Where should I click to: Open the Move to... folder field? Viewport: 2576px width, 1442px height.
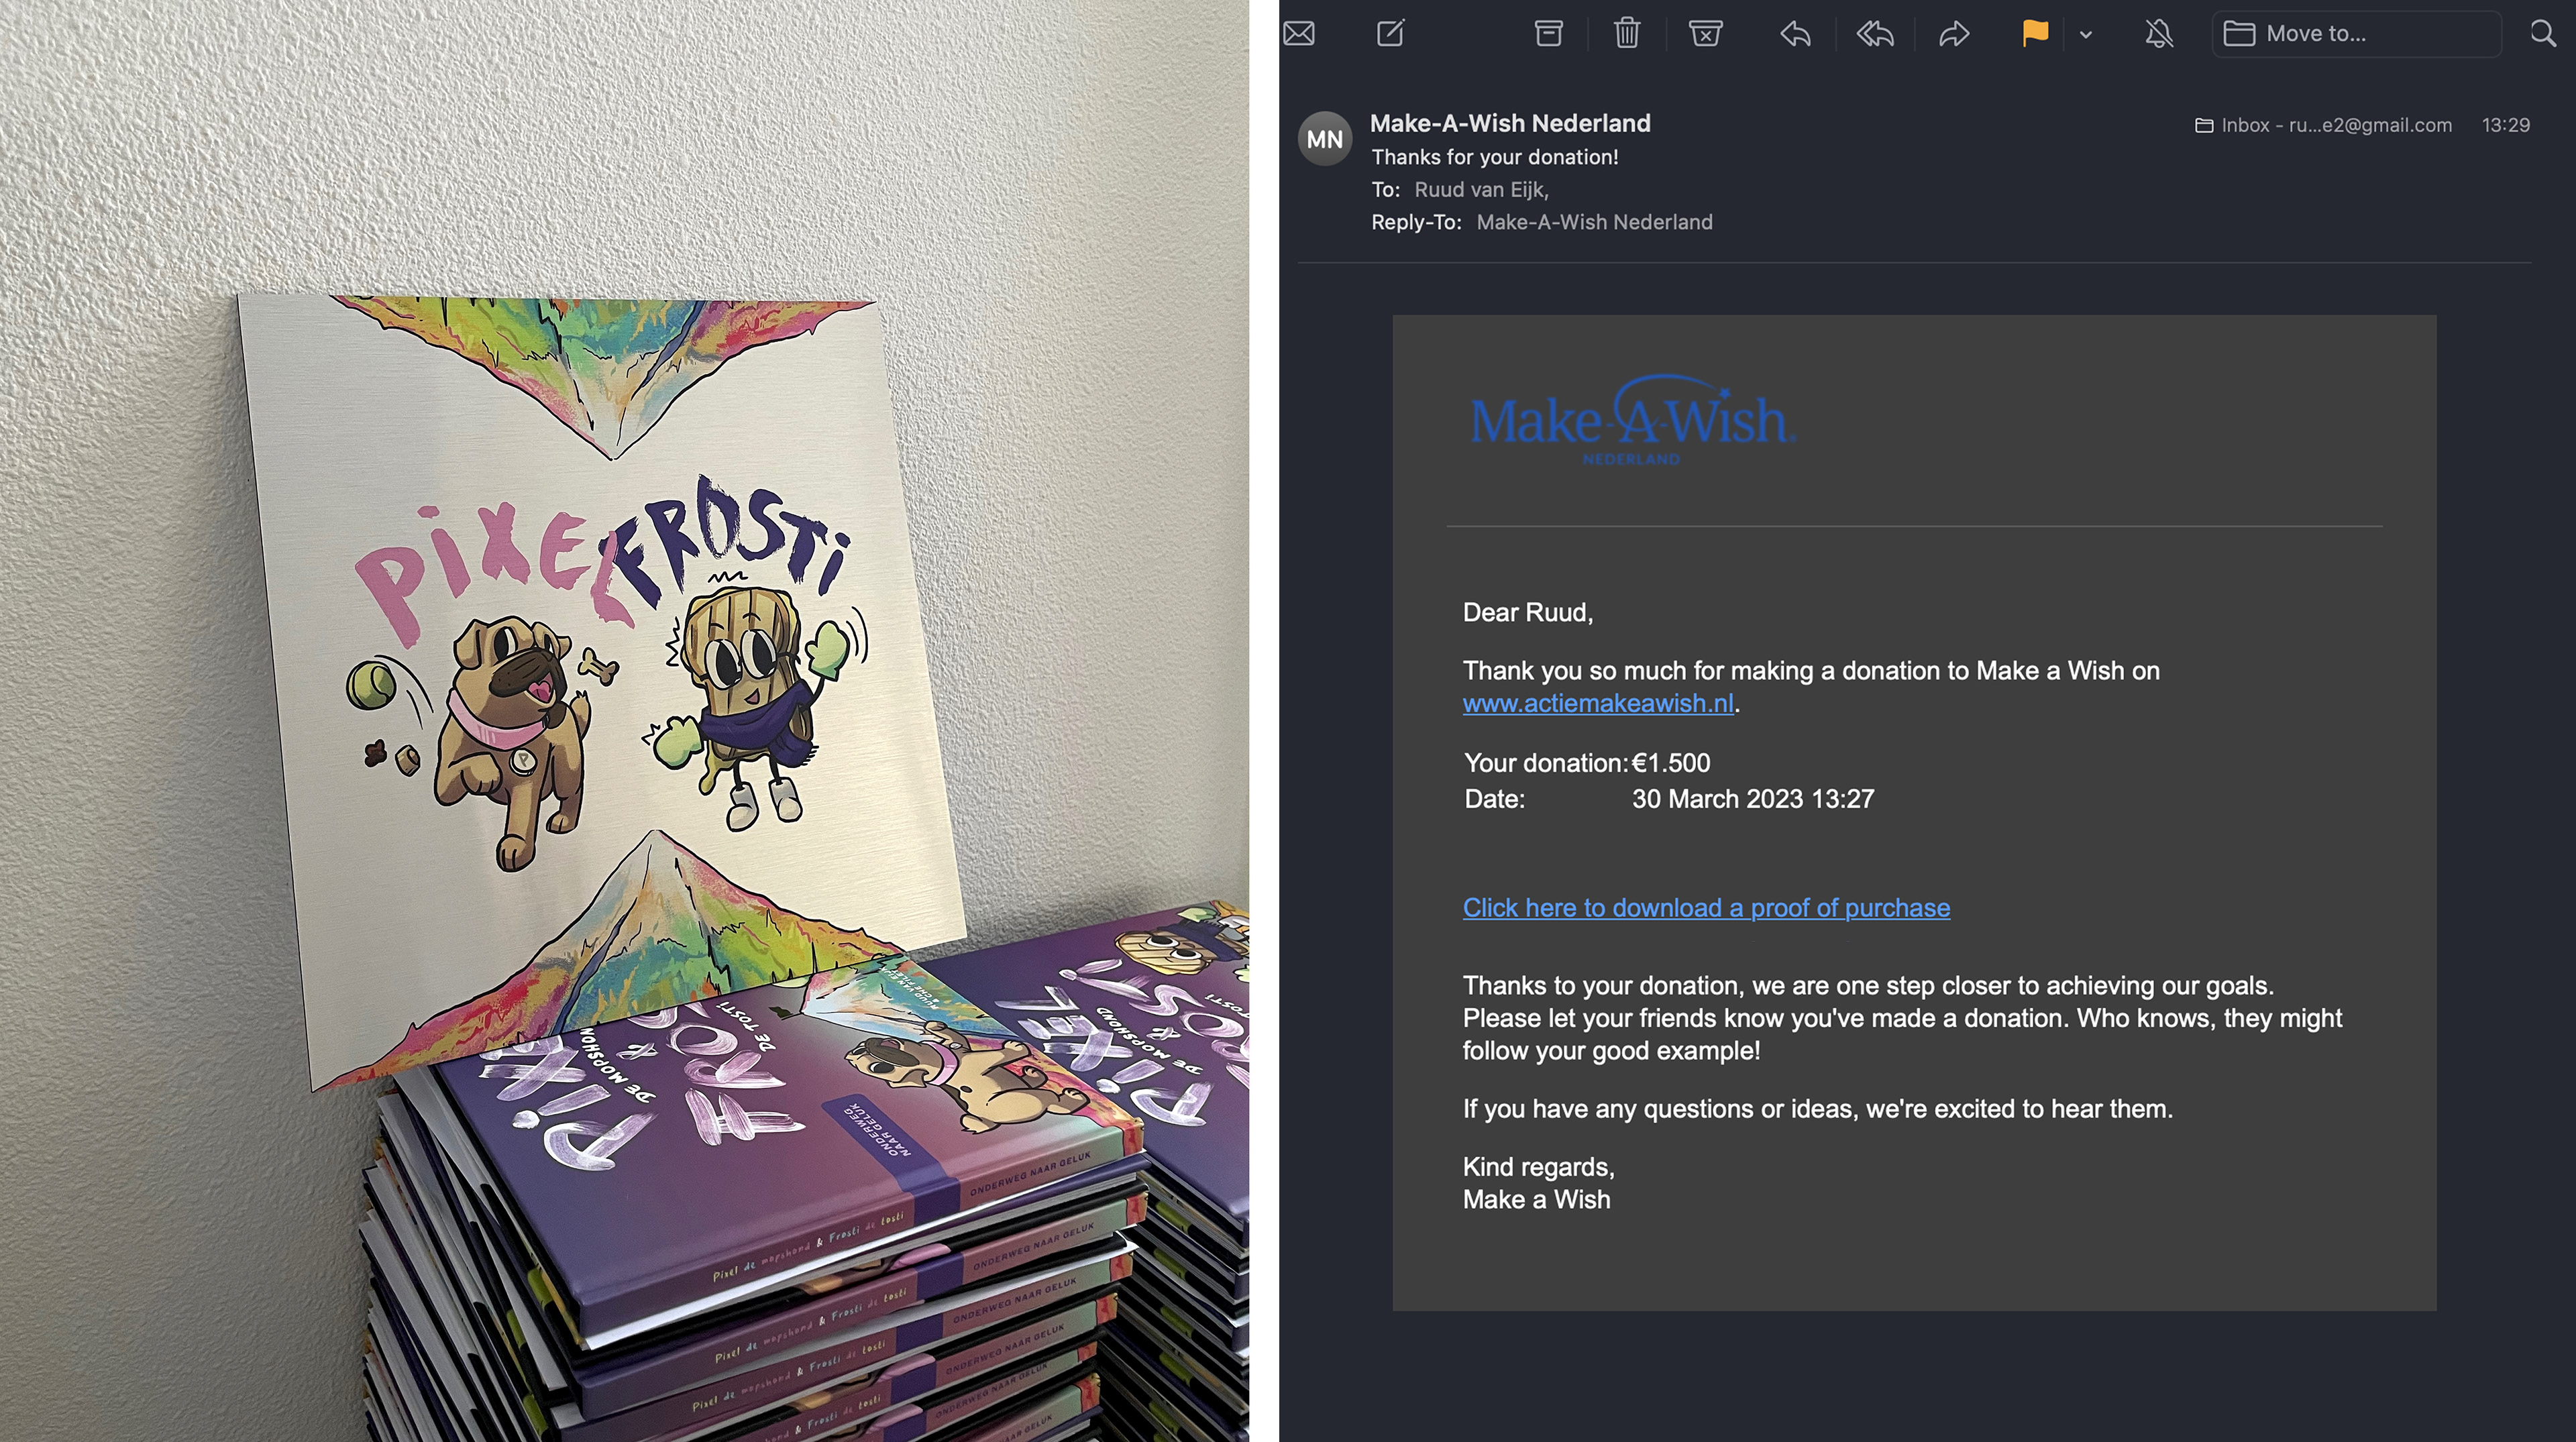pos(2357,34)
